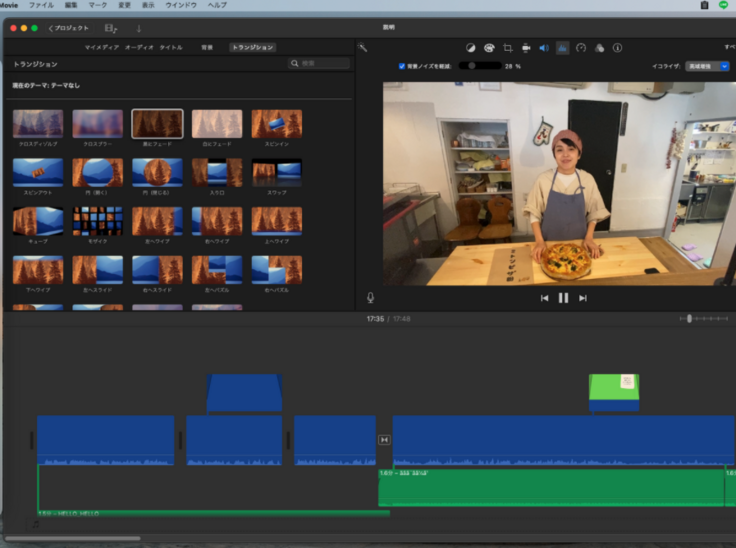Click the voiceover microphone icon
This screenshot has height=548, width=736.
point(371,297)
